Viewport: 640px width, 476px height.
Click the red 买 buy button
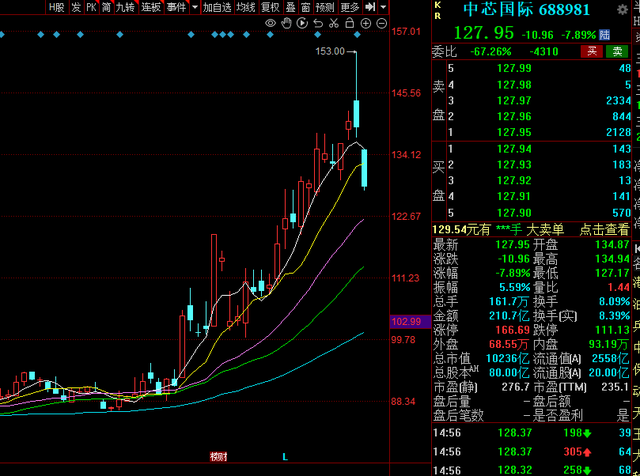pyautogui.click(x=591, y=51)
